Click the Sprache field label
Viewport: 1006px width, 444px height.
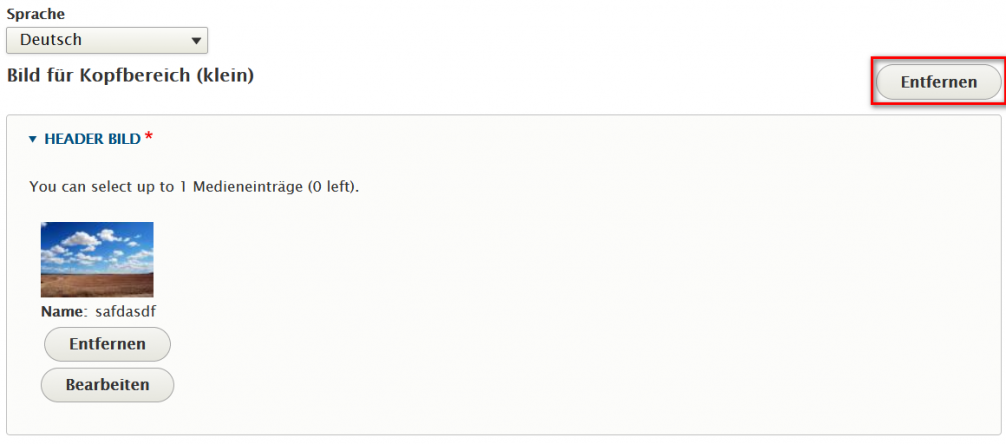coord(35,14)
